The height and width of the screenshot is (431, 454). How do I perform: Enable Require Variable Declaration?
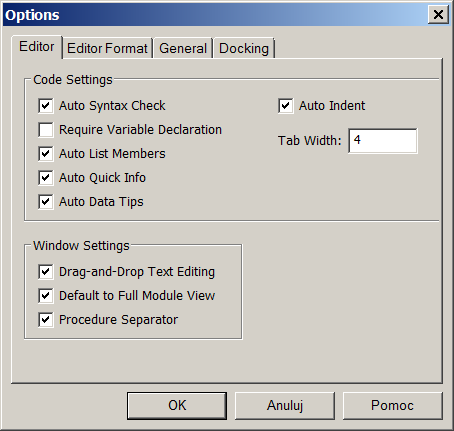point(46,130)
